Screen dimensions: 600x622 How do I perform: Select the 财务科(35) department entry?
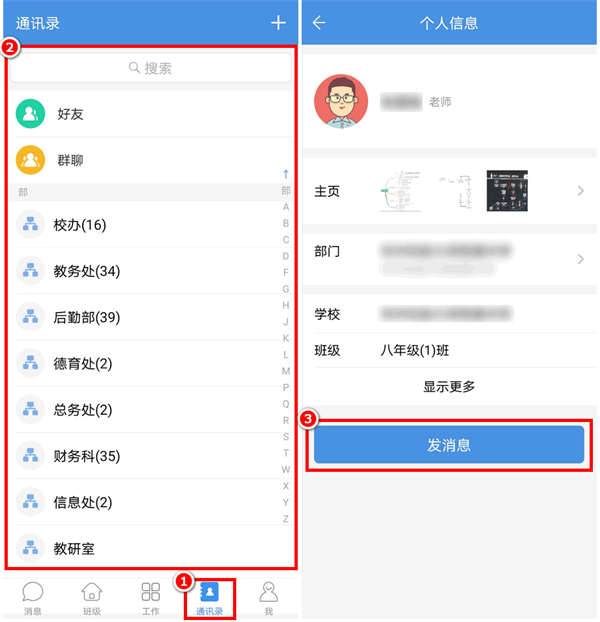click(x=151, y=456)
